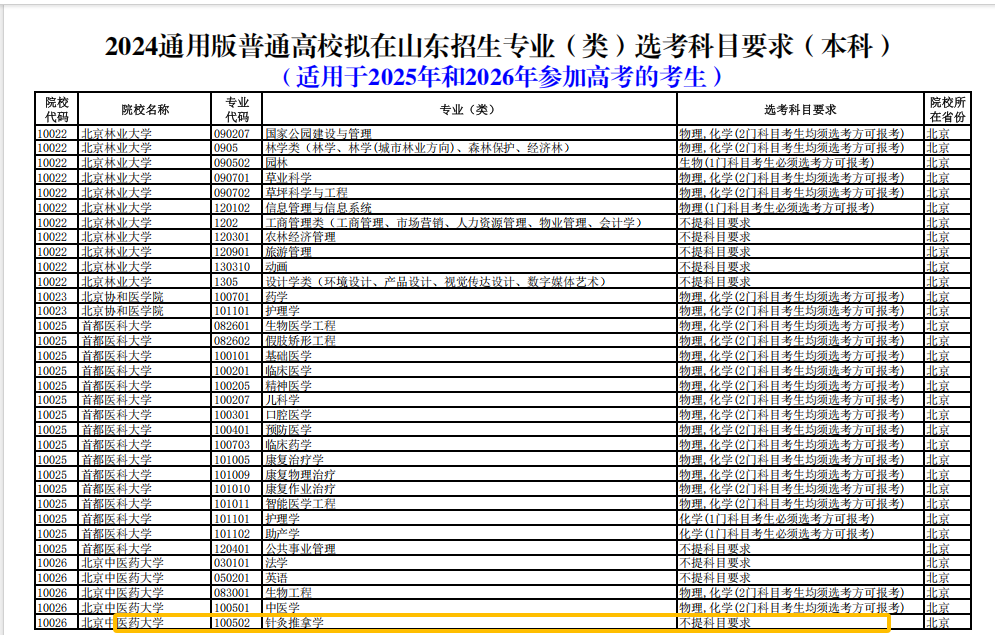Click '首都医科大学' in the 公共事业管理 row
Screen dimensions: 995x635
point(116,549)
